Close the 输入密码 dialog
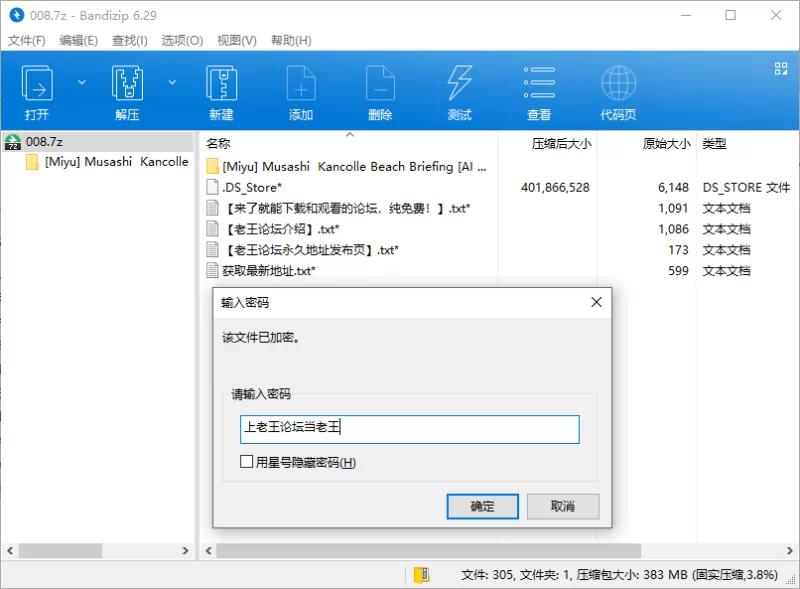 (x=596, y=302)
